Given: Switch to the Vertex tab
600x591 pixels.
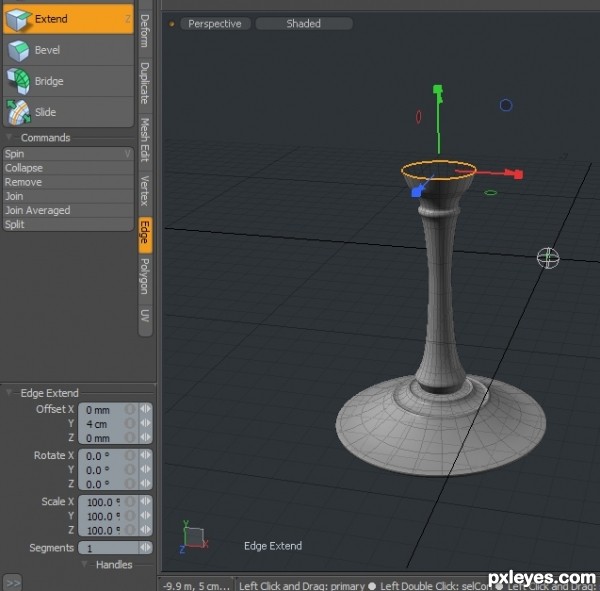Looking at the screenshot, I should tap(145, 191).
